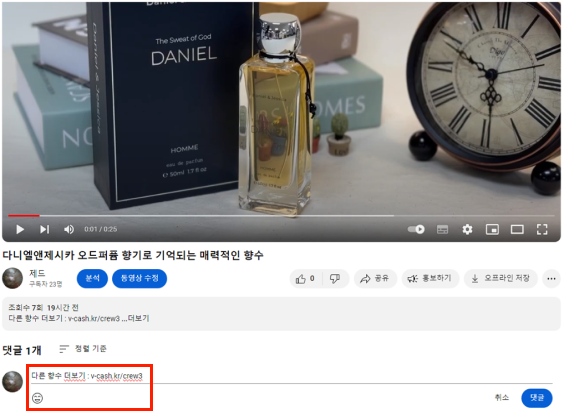Enter full screen mode
Image resolution: width=564 pixels, height=417 pixels.
tap(542, 229)
